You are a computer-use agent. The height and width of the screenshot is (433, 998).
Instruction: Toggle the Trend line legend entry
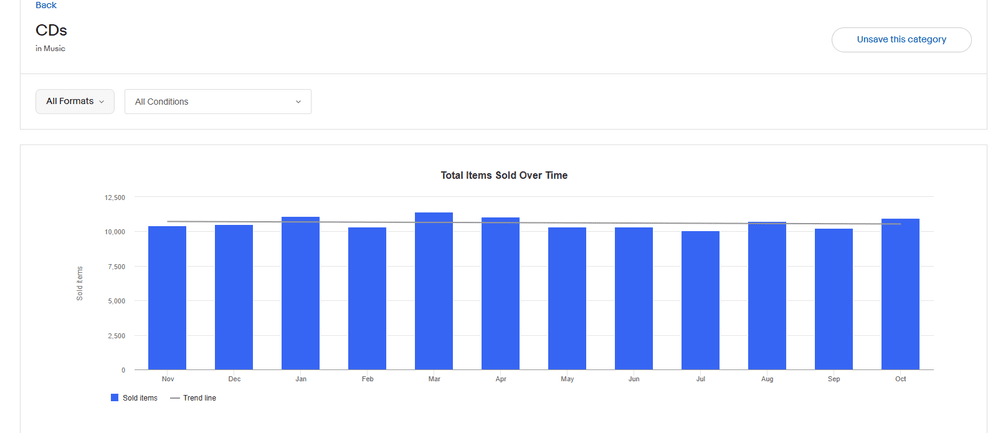pos(193,398)
